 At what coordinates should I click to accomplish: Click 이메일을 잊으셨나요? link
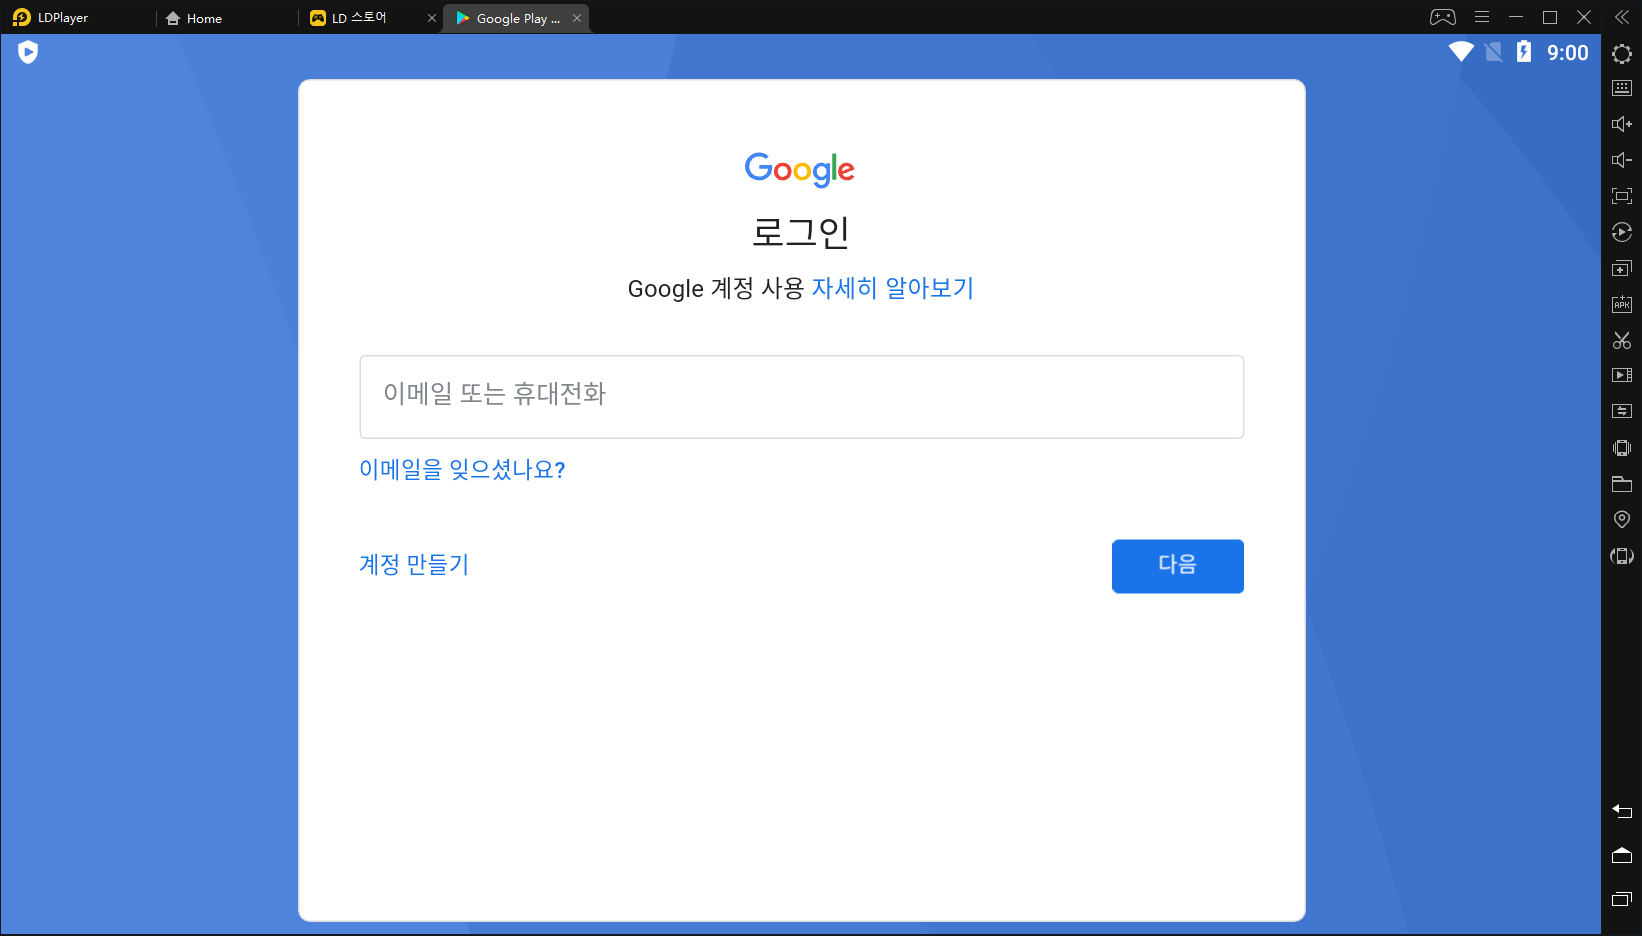point(462,469)
